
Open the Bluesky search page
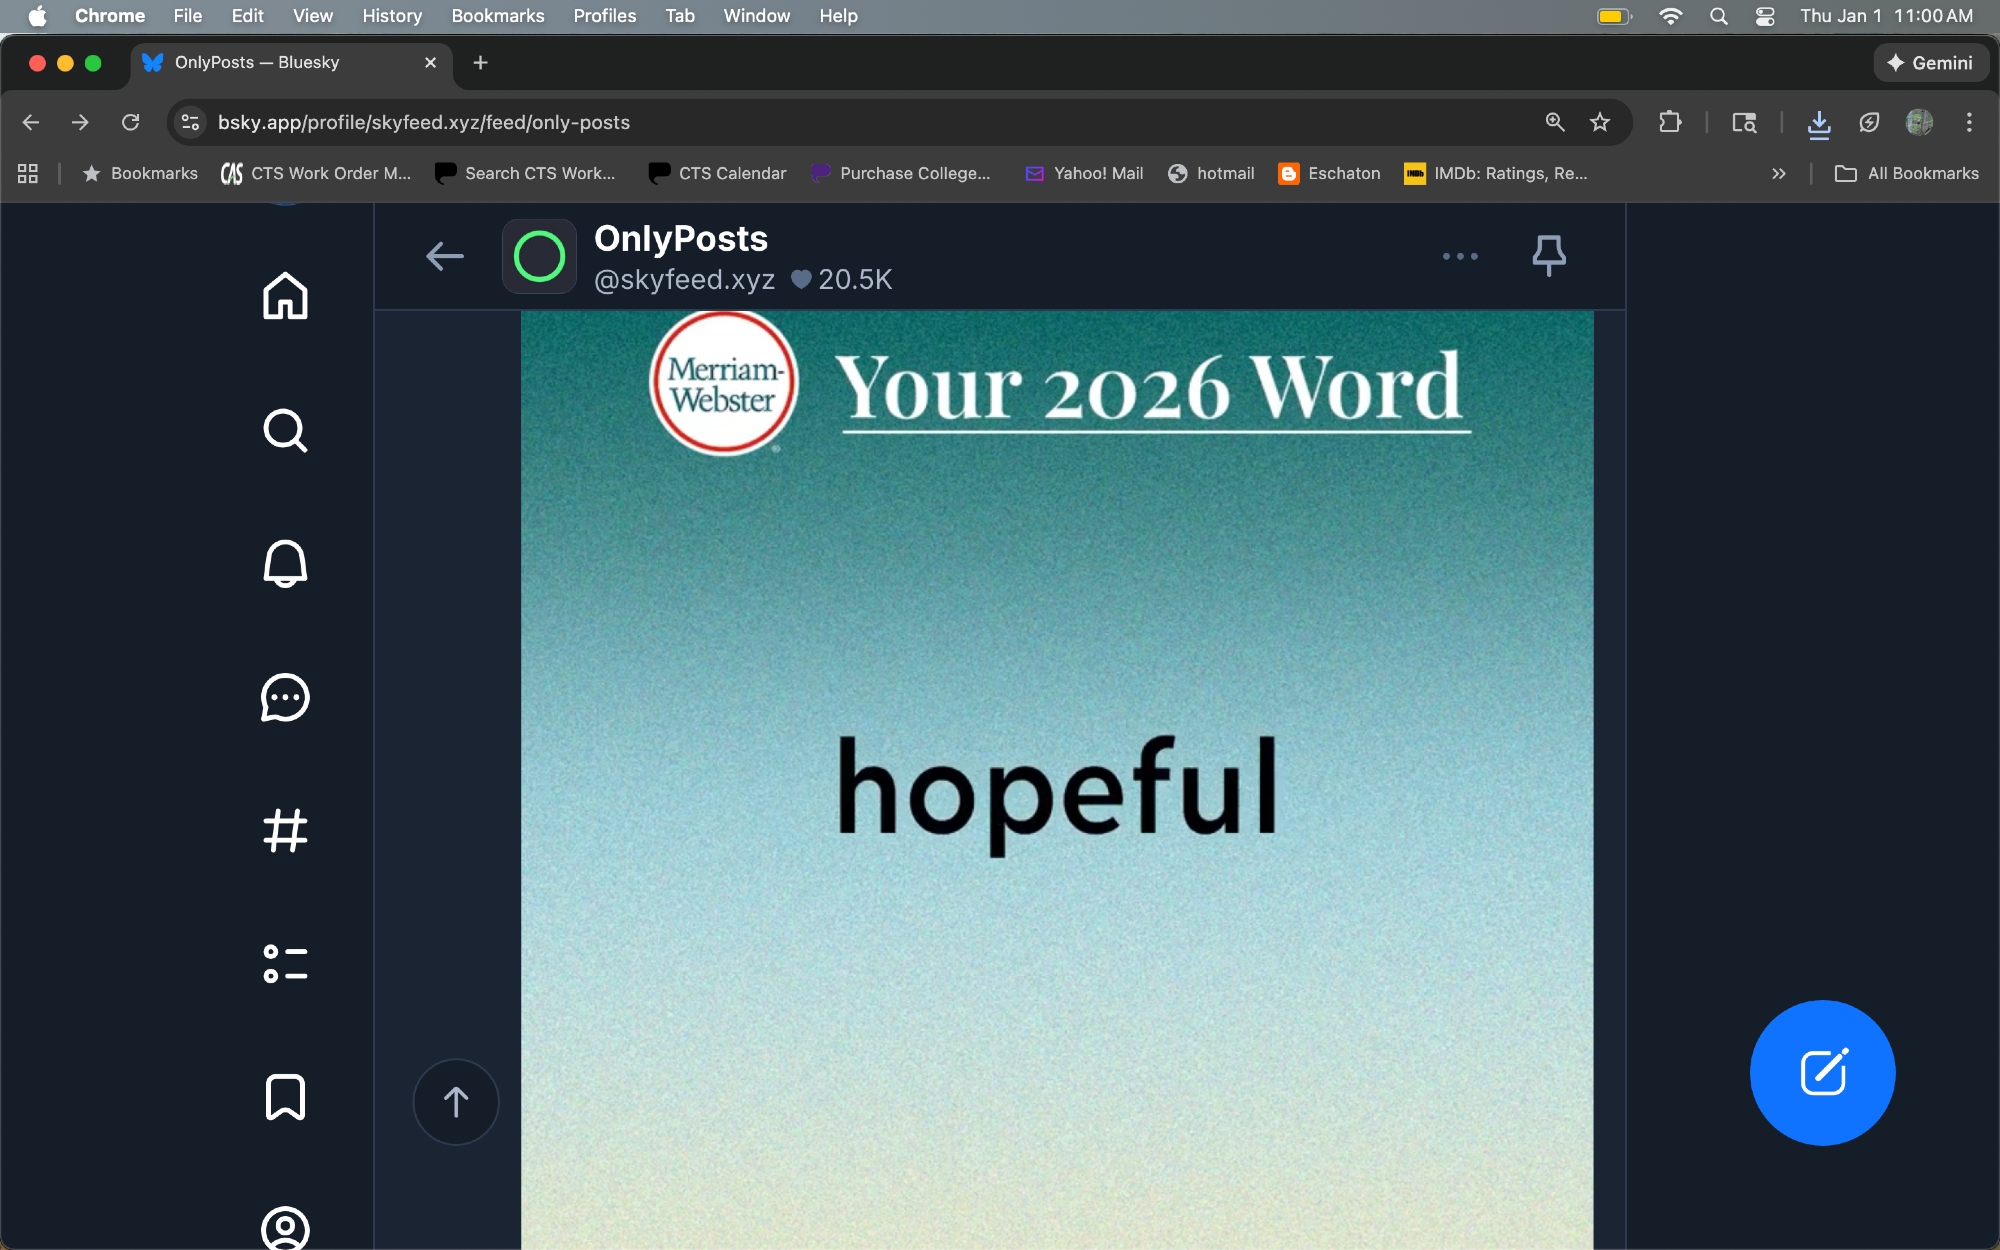285,430
